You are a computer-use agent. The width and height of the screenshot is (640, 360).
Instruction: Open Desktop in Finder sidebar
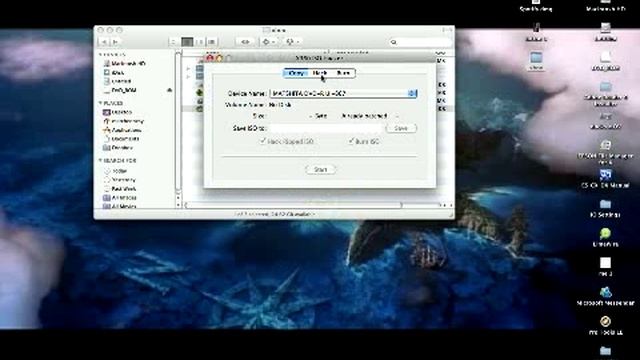(118, 112)
